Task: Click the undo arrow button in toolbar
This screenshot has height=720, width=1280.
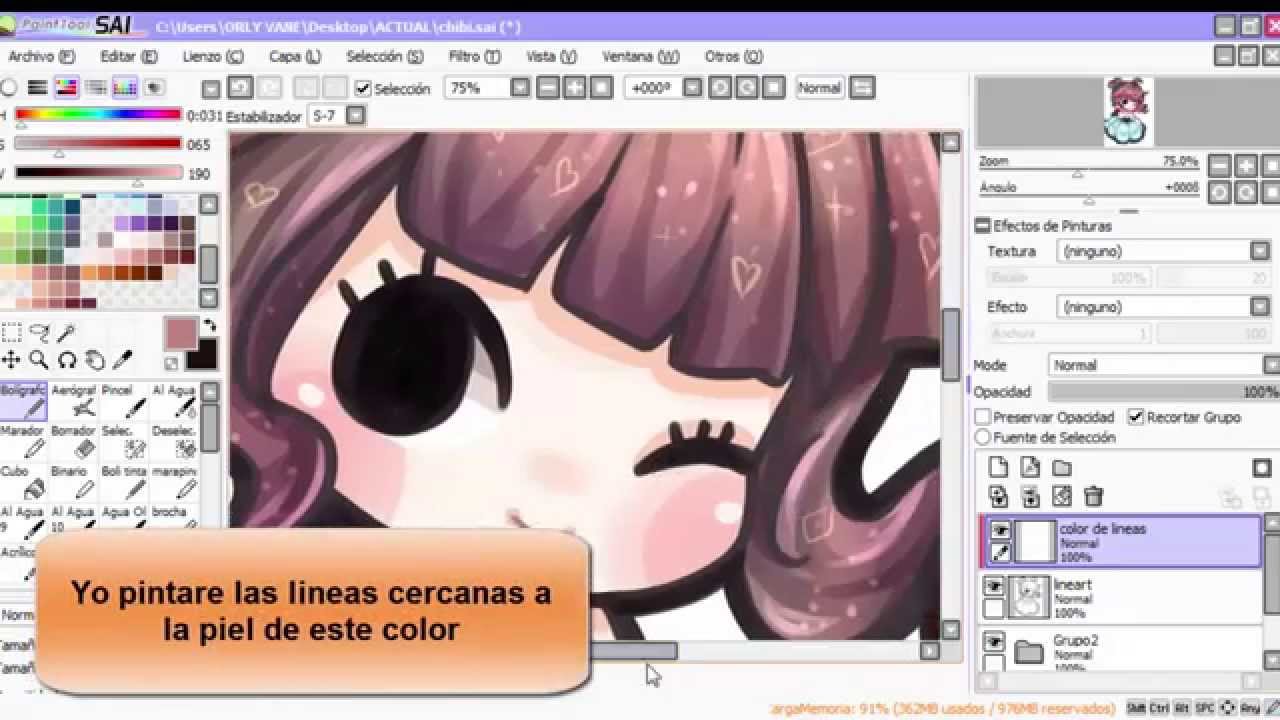Action: 239,88
